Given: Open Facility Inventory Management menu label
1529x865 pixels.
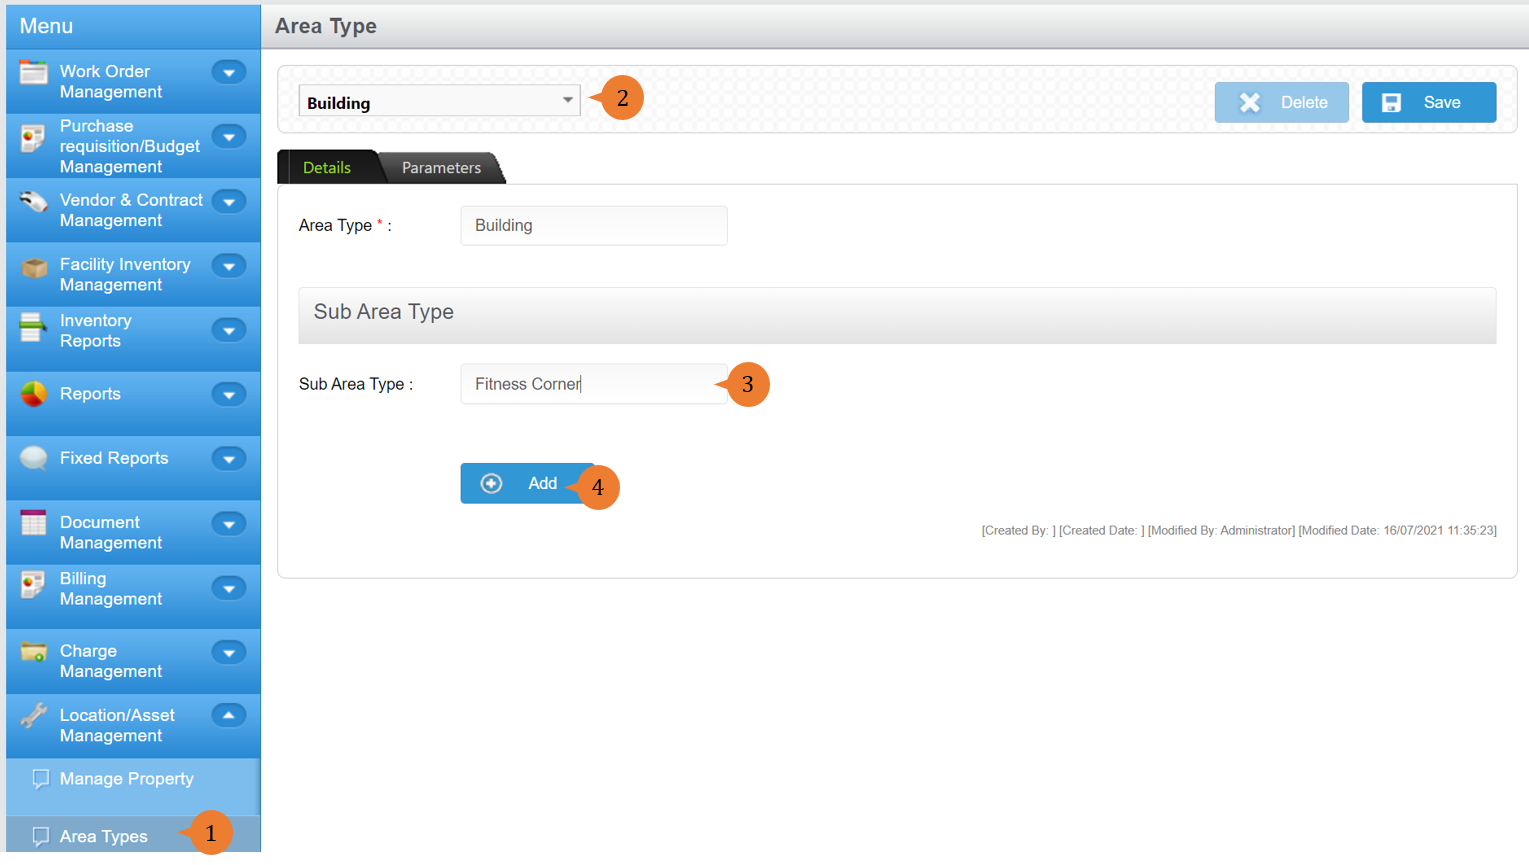Looking at the screenshot, I should [x=125, y=275].
